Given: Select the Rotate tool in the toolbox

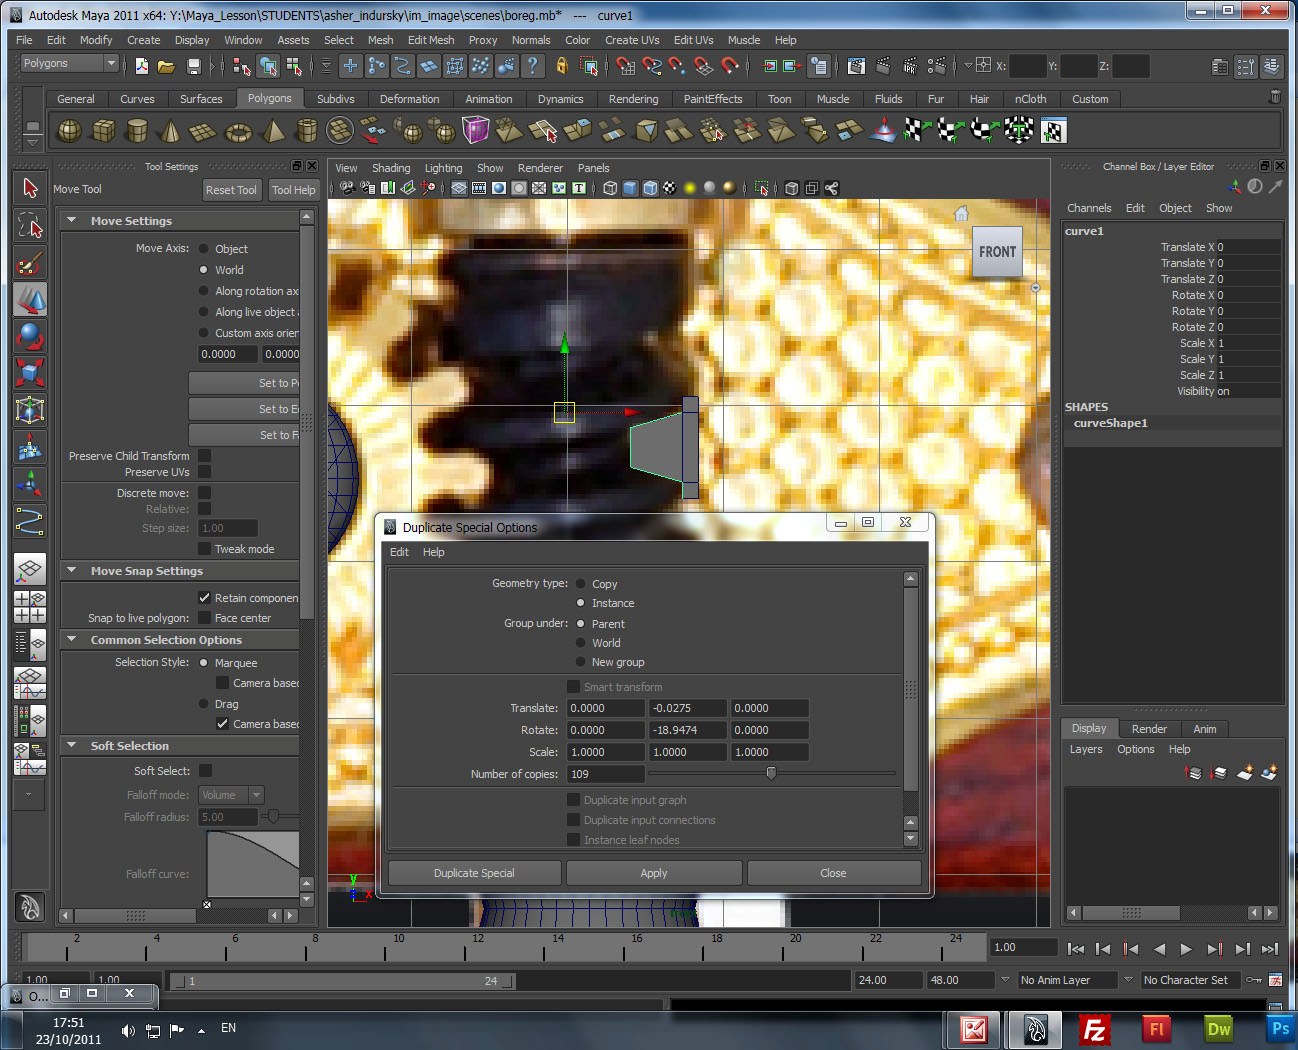Looking at the screenshot, I should click(29, 337).
